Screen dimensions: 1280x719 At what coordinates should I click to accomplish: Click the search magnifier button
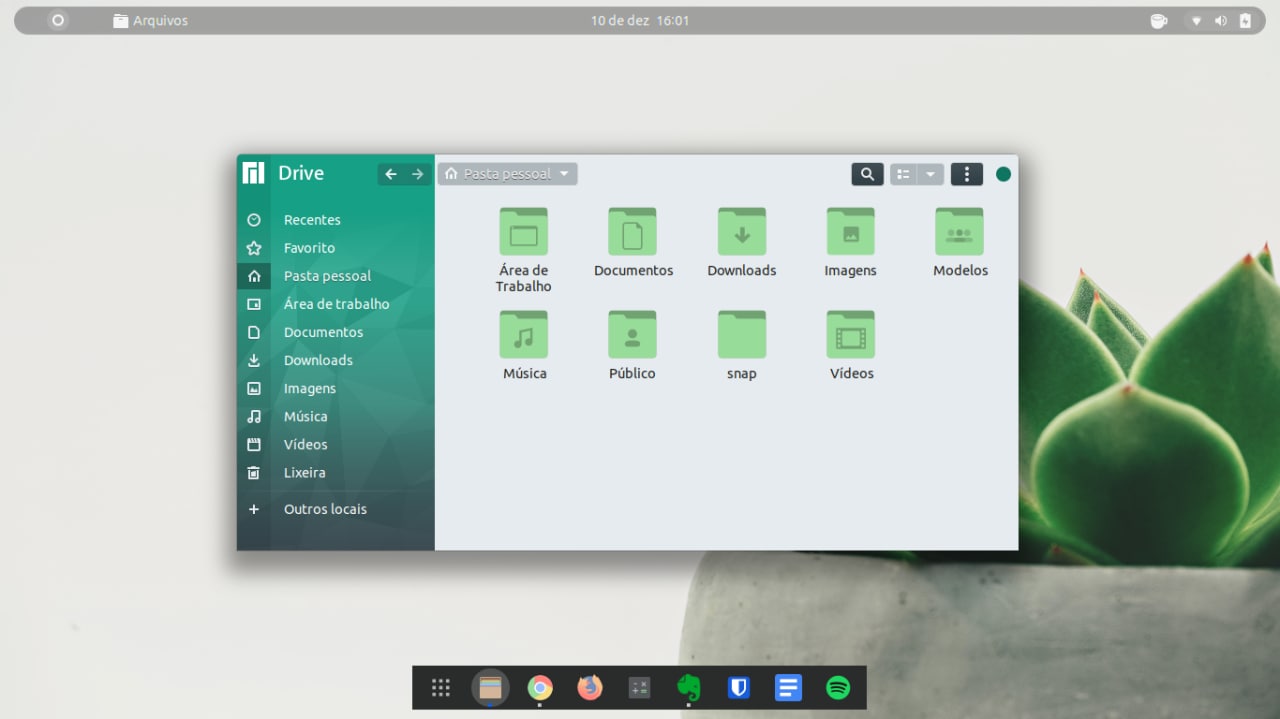[x=867, y=174]
